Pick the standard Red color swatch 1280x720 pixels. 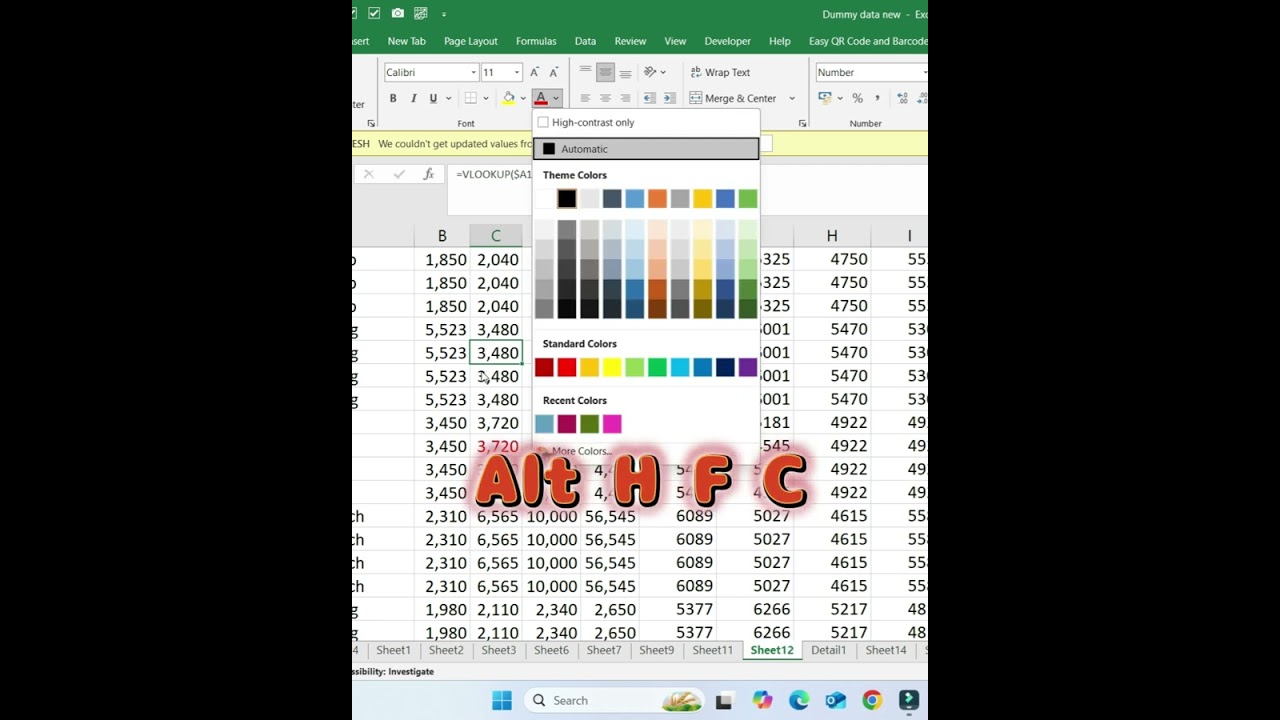pyautogui.click(x=567, y=368)
